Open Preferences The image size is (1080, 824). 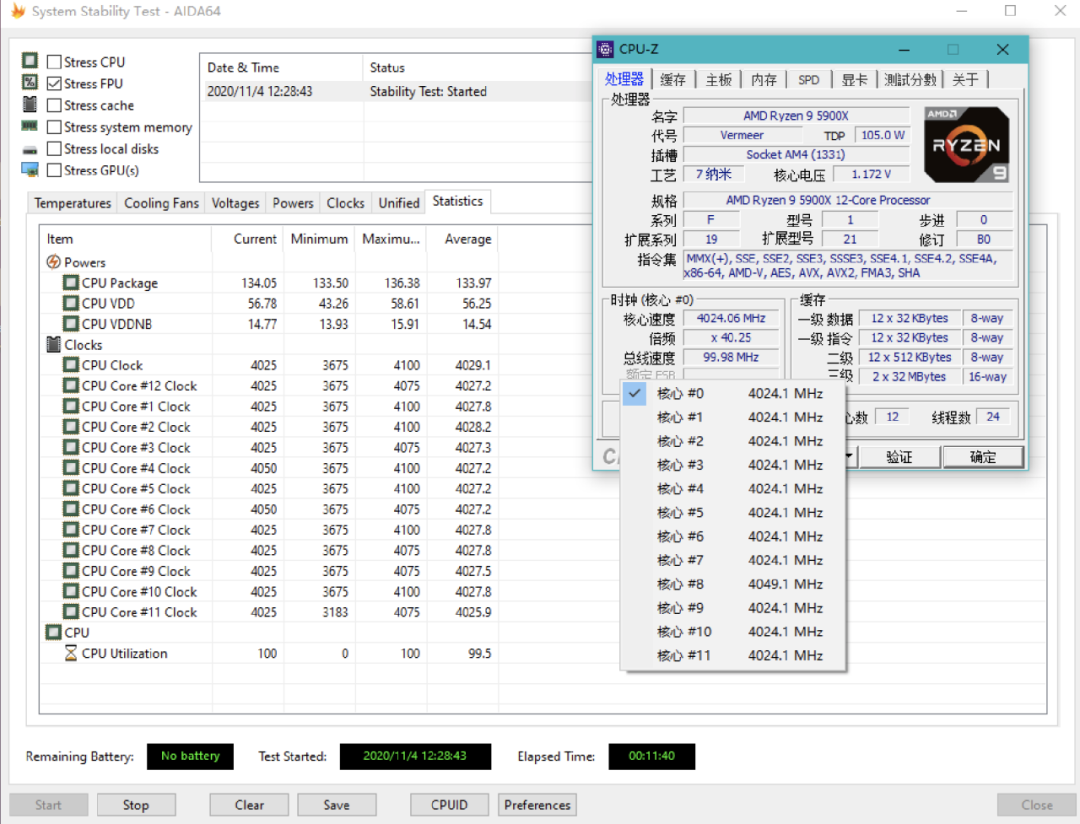[537, 805]
